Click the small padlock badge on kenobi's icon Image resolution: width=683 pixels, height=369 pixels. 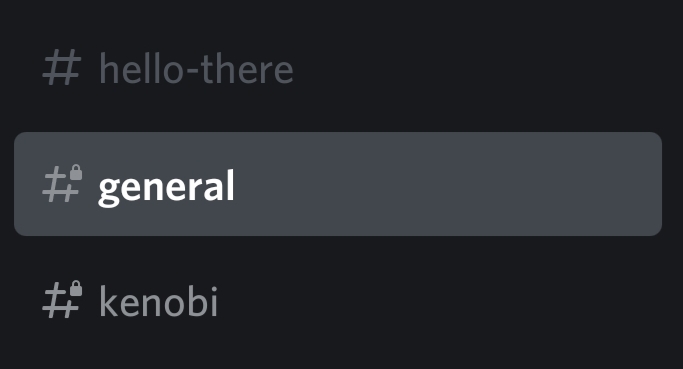76,288
